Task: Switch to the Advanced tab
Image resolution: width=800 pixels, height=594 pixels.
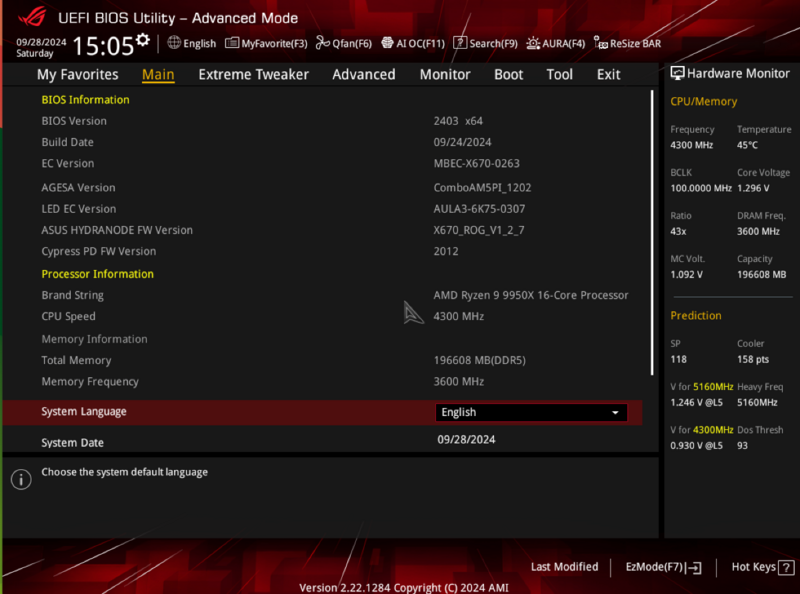Action: coord(364,75)
